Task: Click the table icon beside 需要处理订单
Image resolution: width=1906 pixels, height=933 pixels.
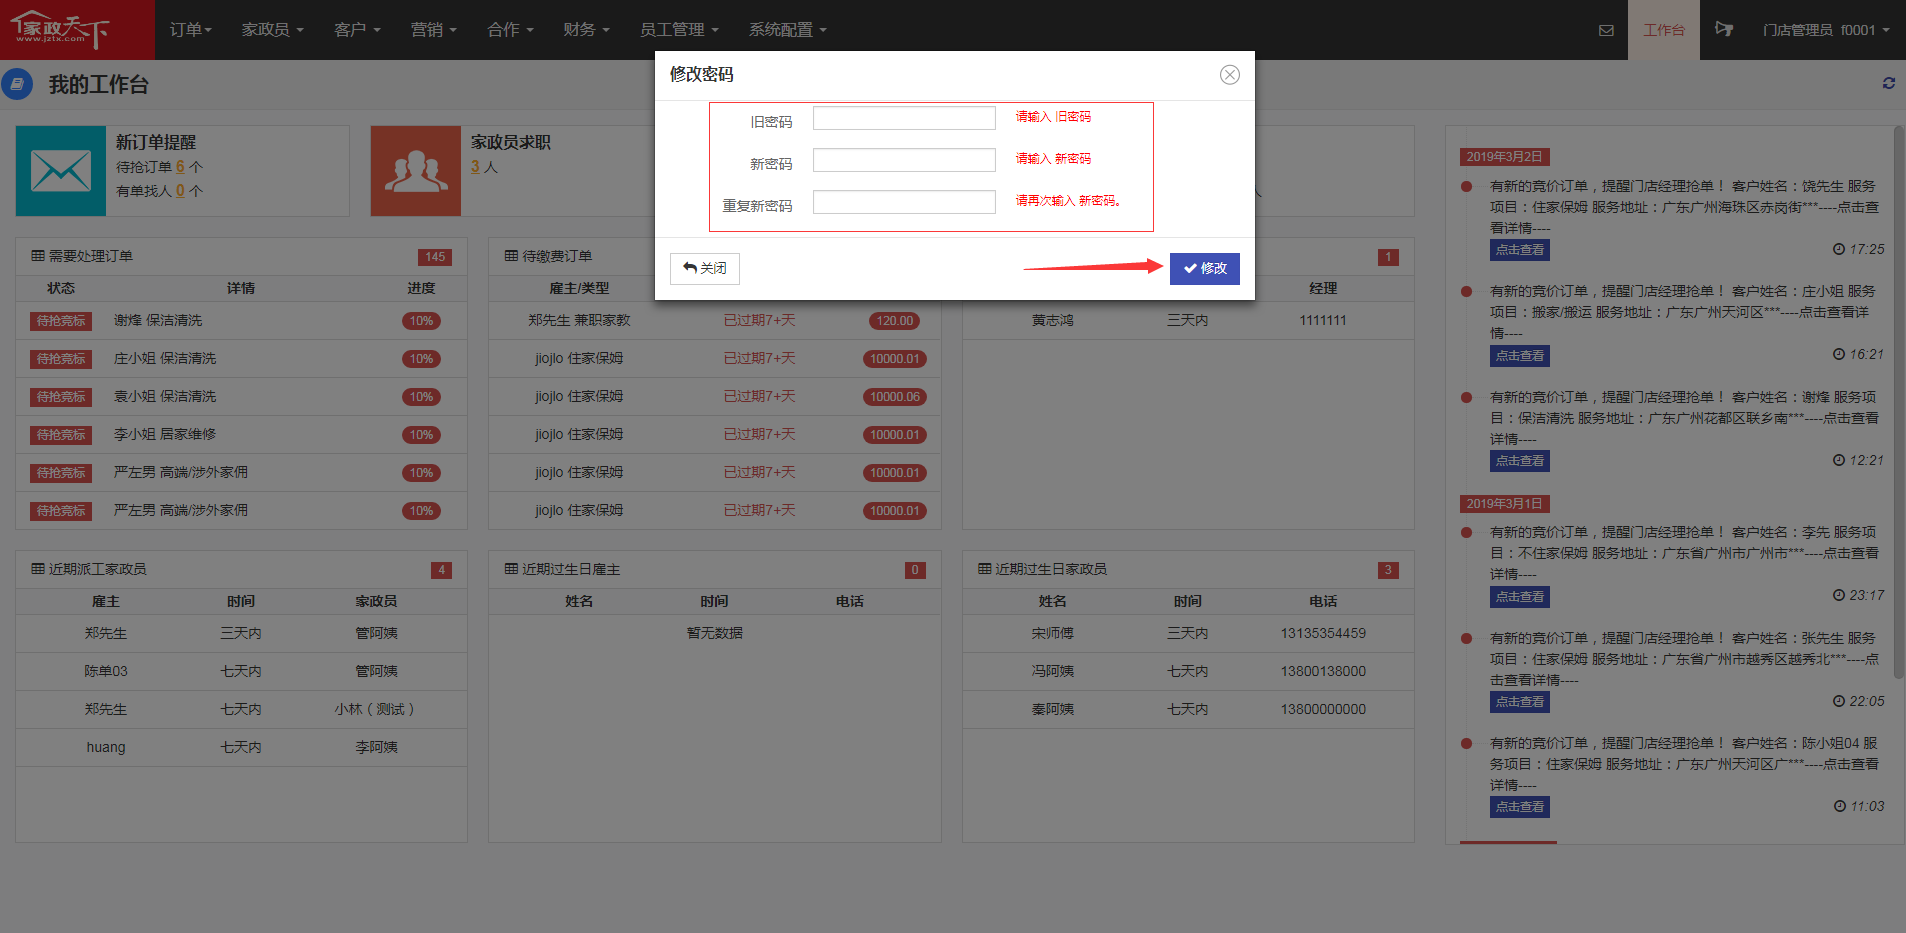Action: pos(38,256)
